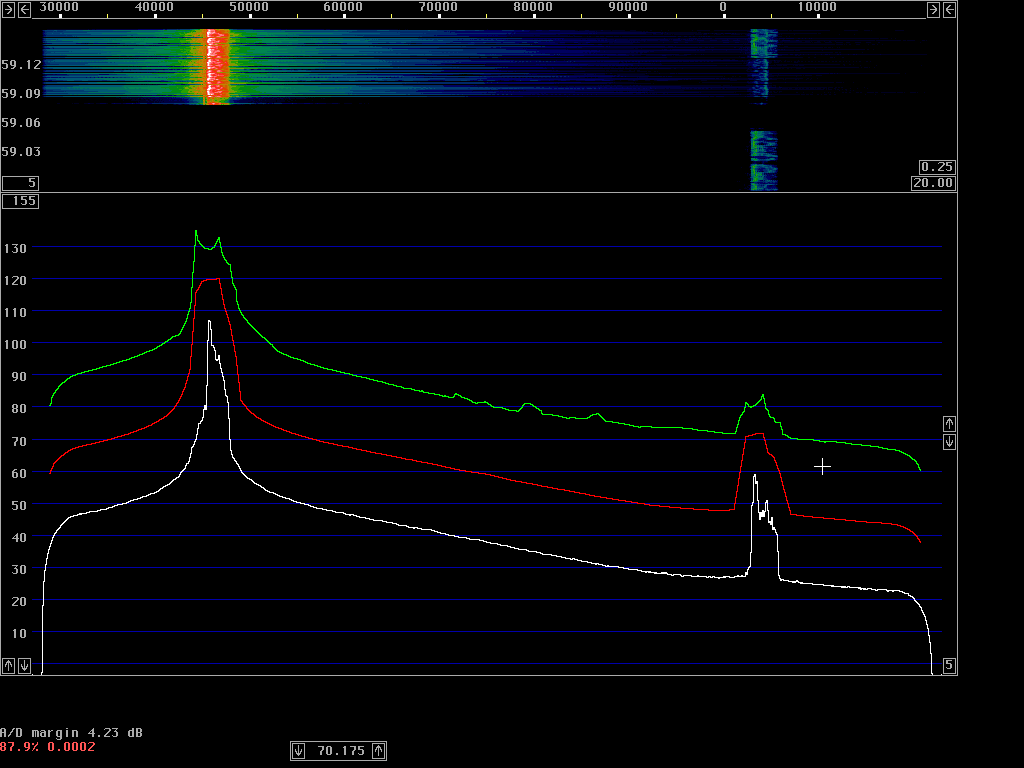
Task: Edit the waterfall gain value 0.25
Action: (x=937, y=167)
